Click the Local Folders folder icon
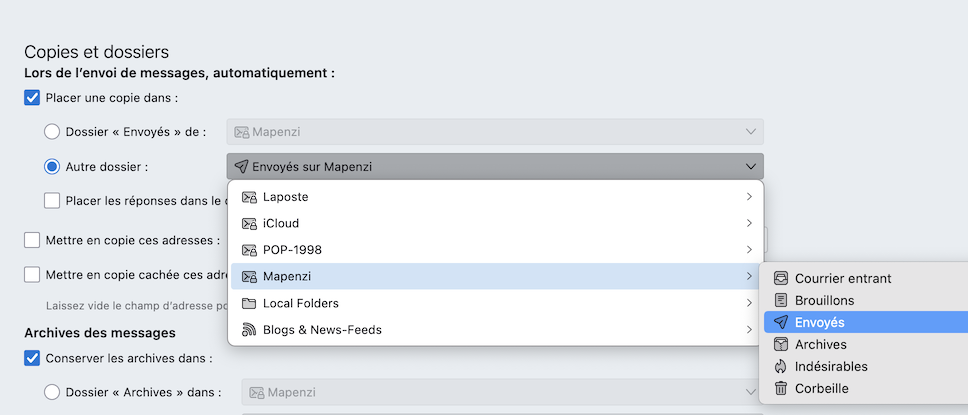 coord(249,303)
